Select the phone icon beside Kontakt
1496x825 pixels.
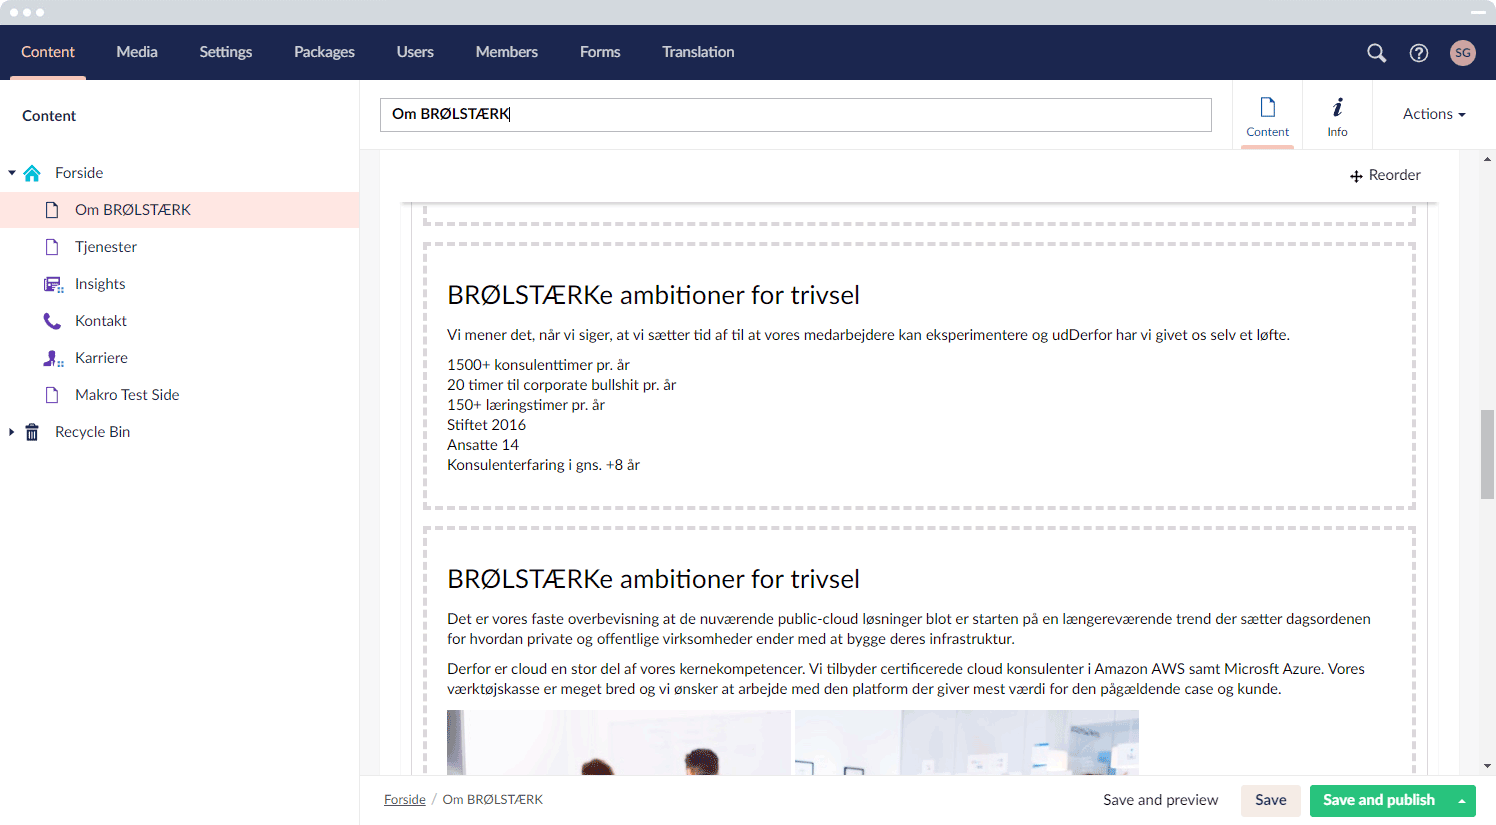[x=53, y=320]
